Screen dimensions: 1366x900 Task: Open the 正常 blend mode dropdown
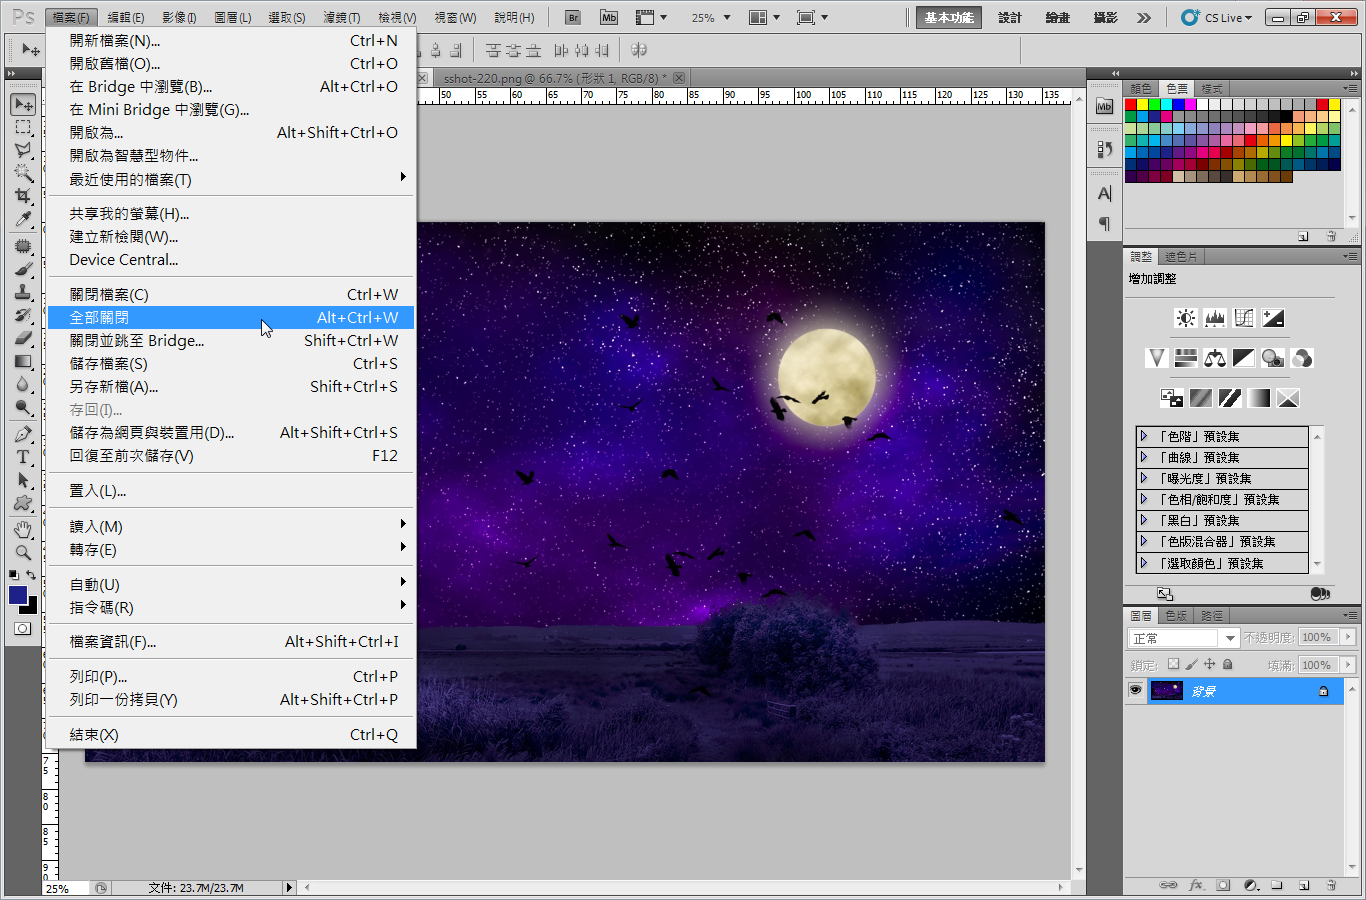(1183, 638)
